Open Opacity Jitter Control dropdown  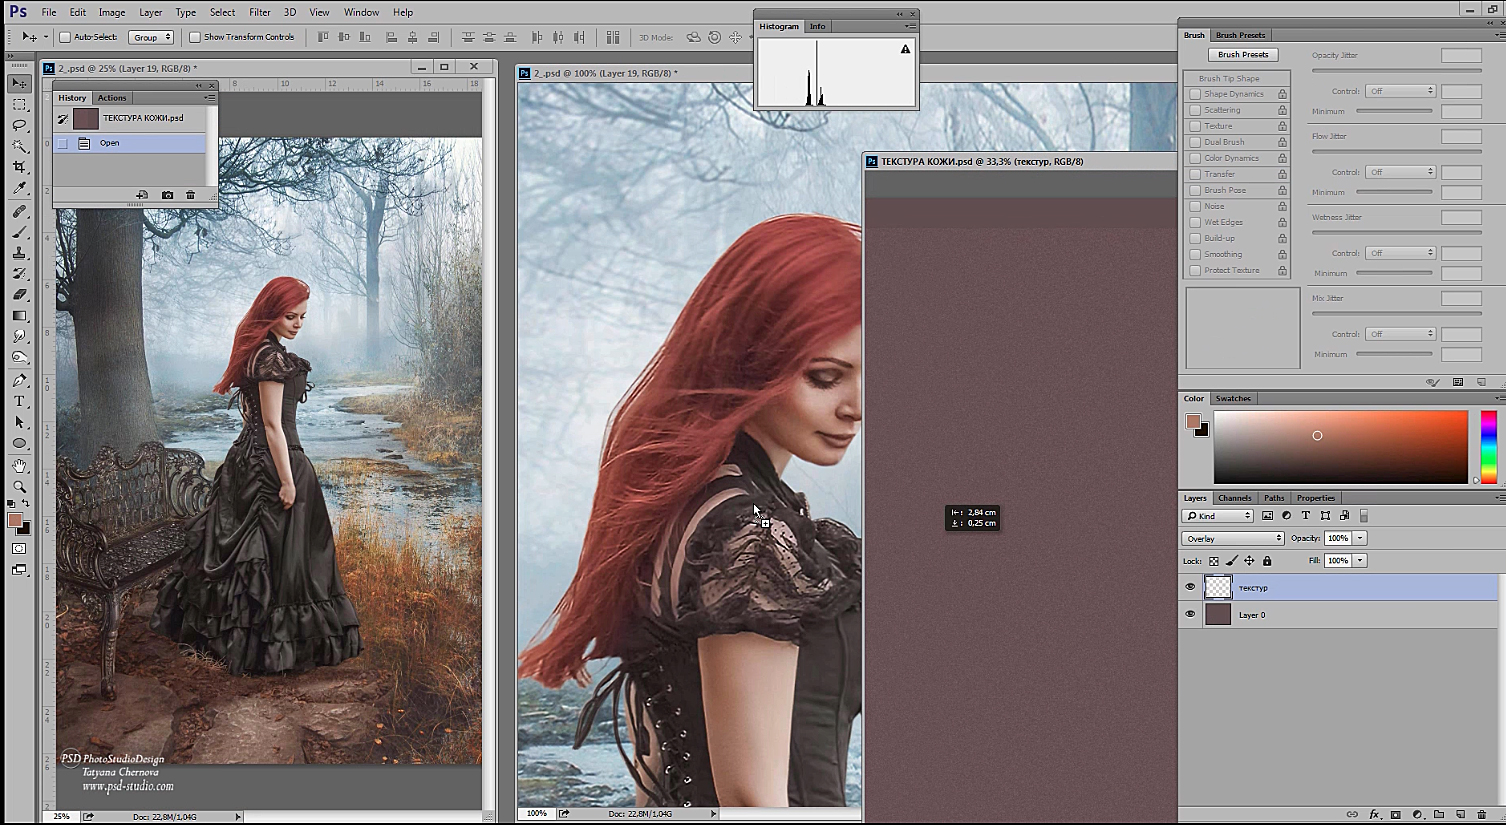coord(1401,91)
